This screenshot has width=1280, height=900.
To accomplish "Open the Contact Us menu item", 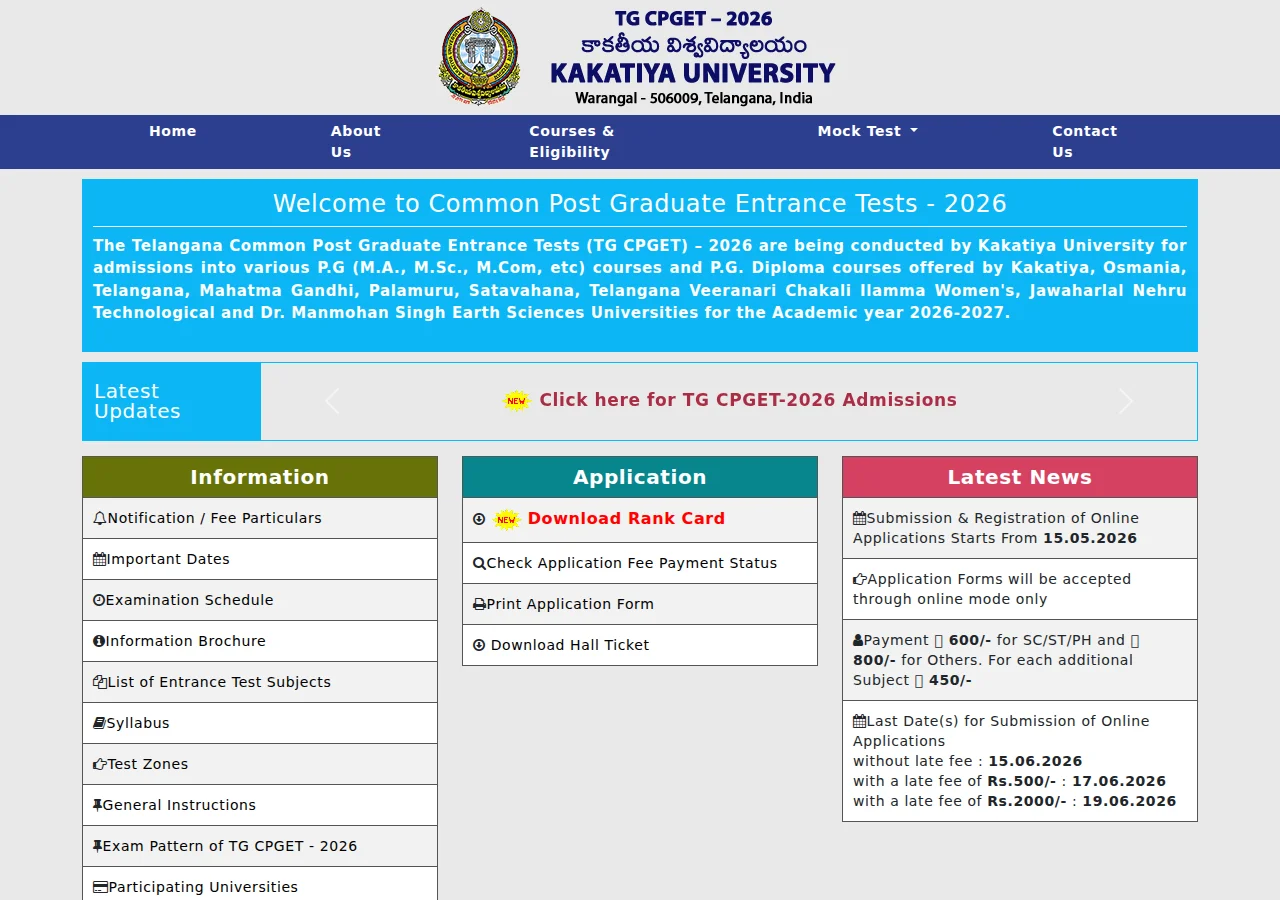I will point(1084,142).
